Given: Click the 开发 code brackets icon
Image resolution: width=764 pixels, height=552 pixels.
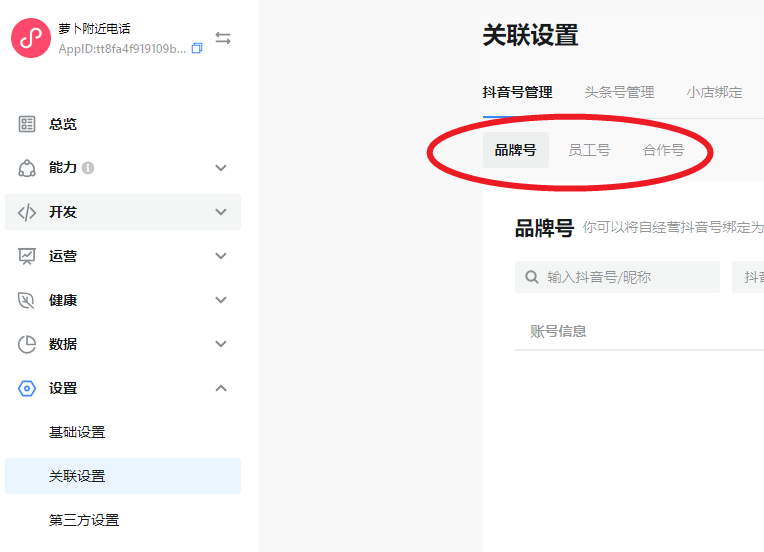Looking at the screenshot, I should tap(27, 212).
